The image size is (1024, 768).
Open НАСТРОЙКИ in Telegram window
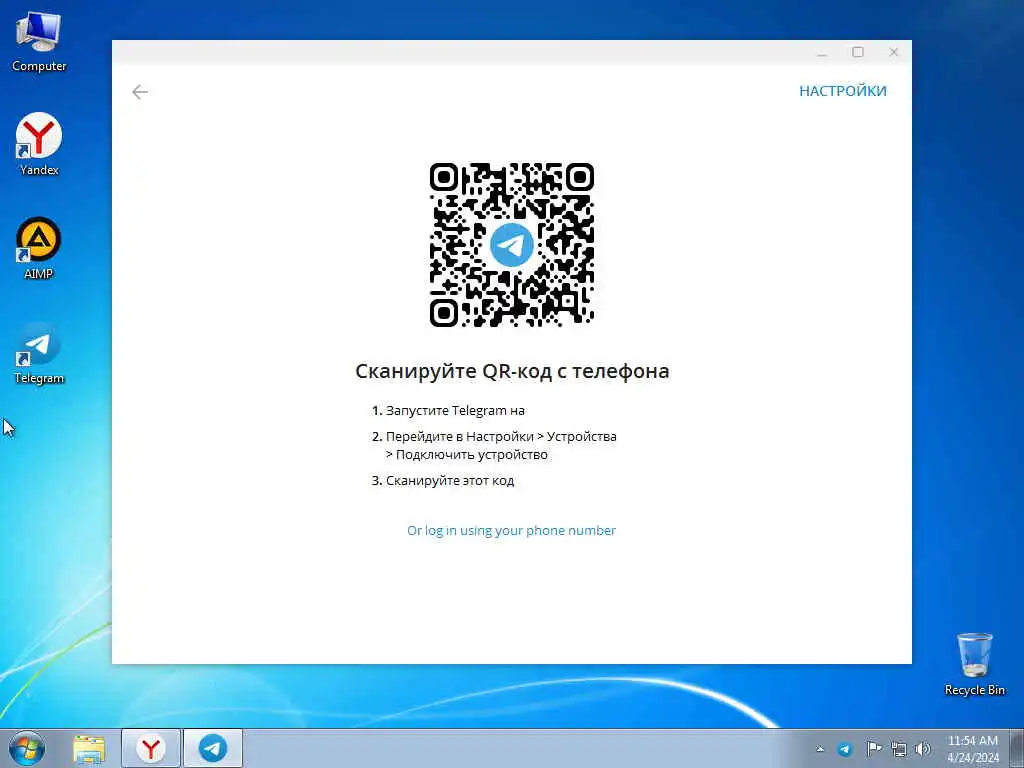click(x=842, y=91)
